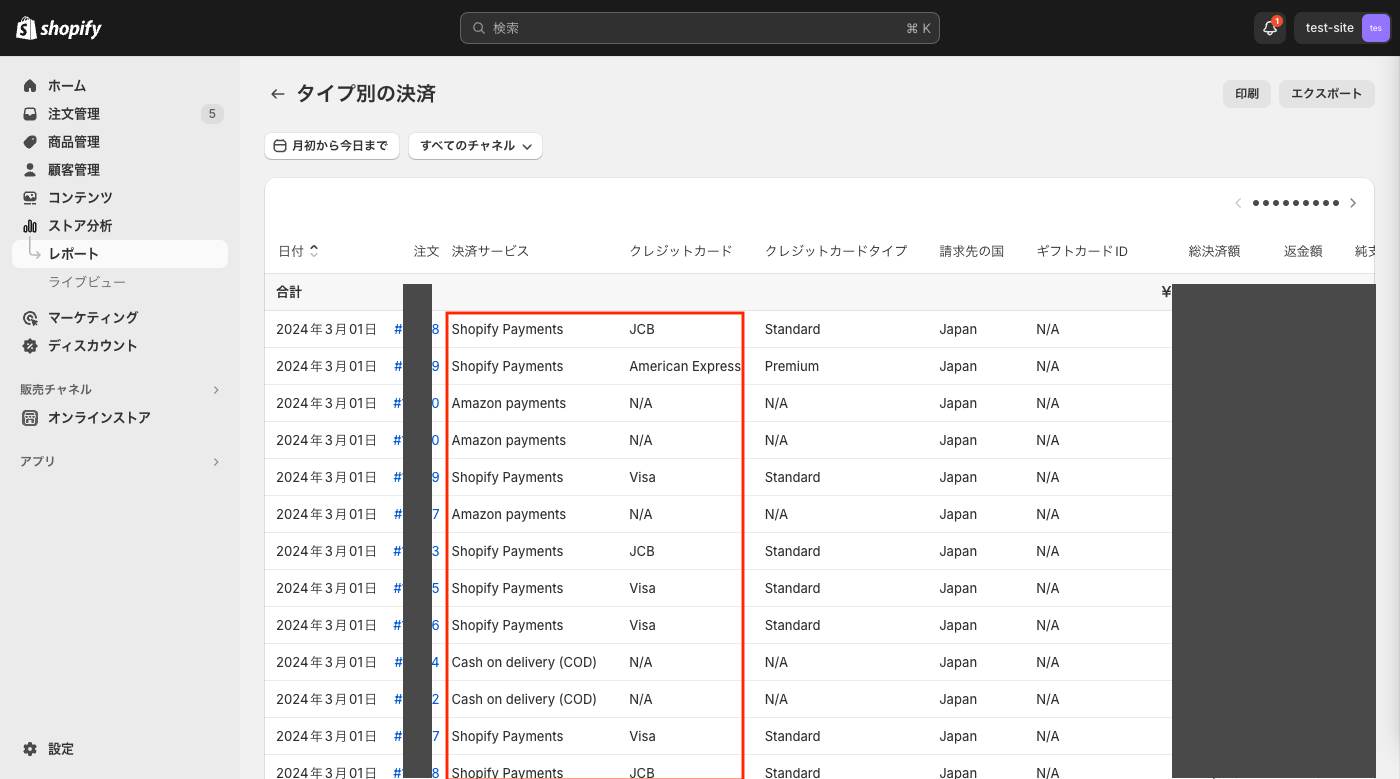
Task: Click the magnifier icon in the search bar
Action: 479,28
